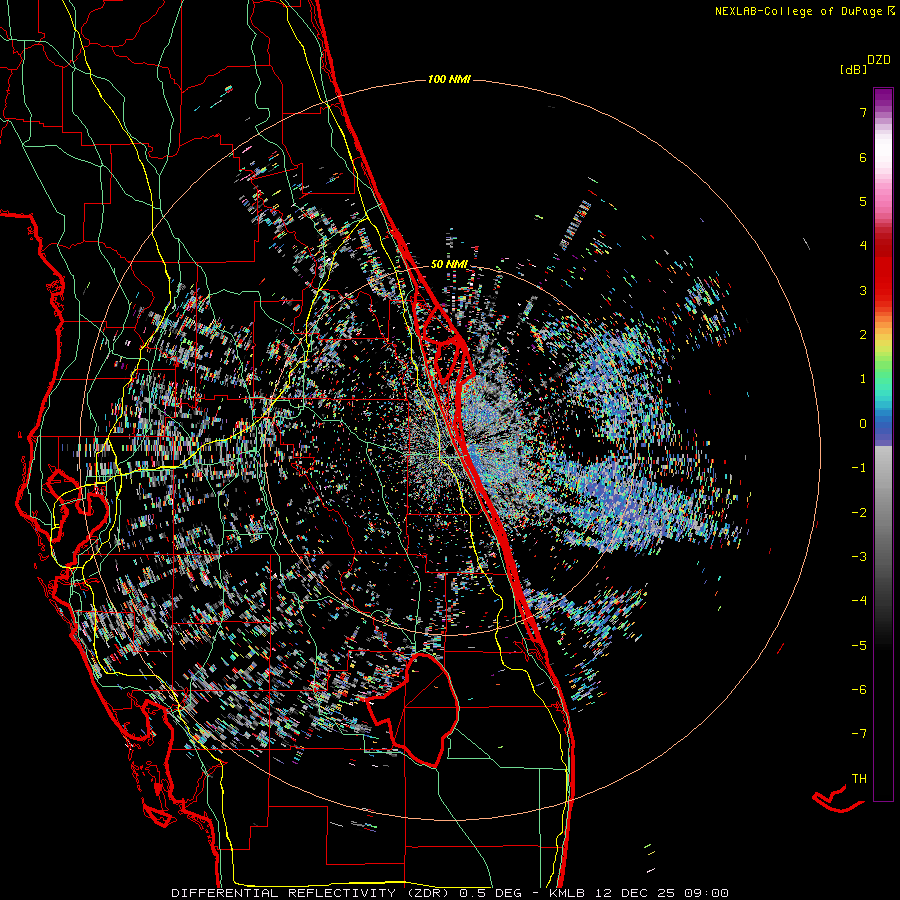Click the purple top of the color bar
900x900 pixels.
(883, 98)
